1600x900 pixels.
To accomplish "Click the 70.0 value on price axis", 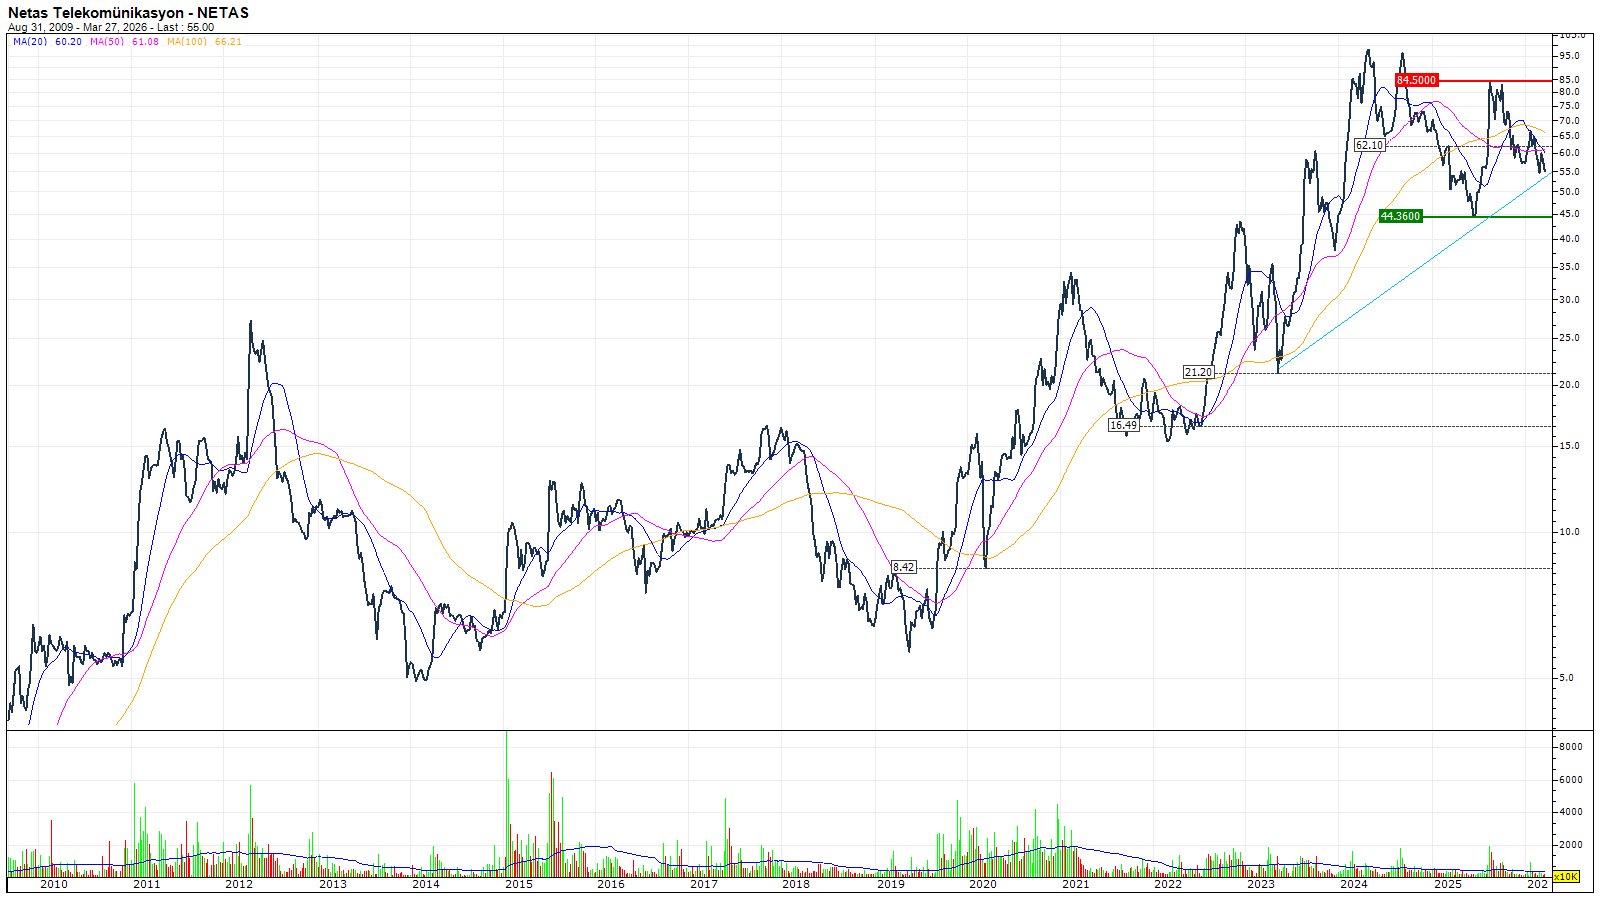I will click(1569, 121).
